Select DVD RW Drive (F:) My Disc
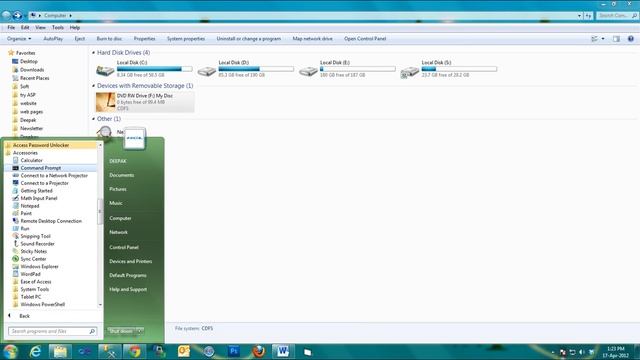The height and width of the screenshot is (360, 640). pos(145,102)
